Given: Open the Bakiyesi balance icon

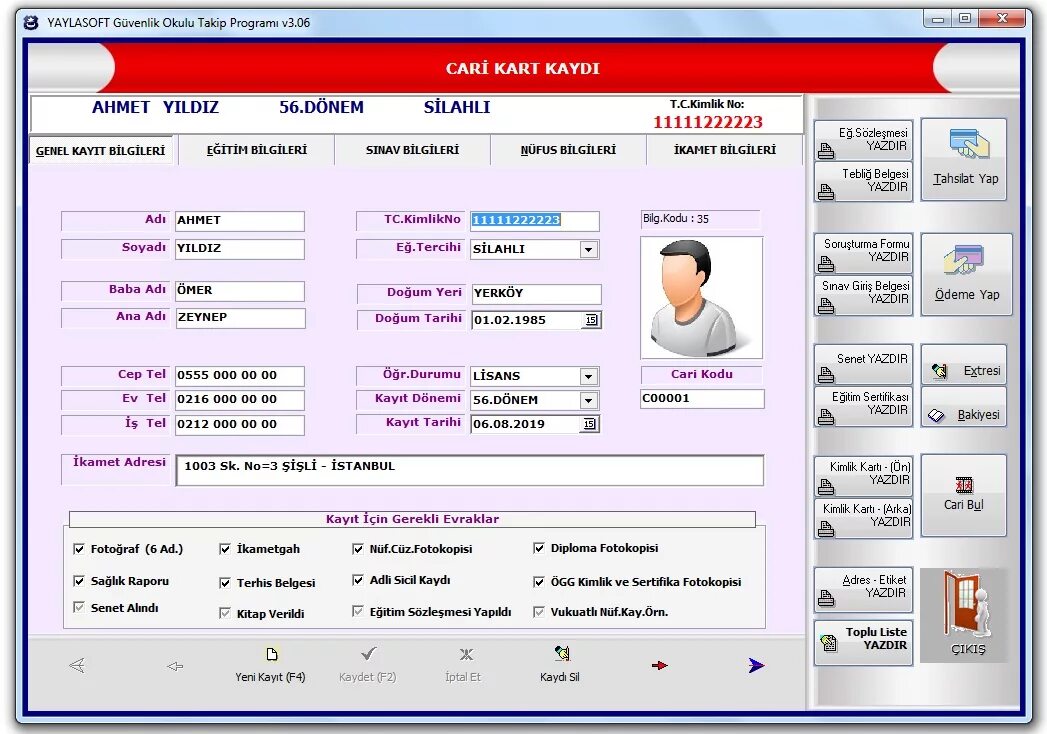Looking at the screenshot, I should click(x=936, y=415).
